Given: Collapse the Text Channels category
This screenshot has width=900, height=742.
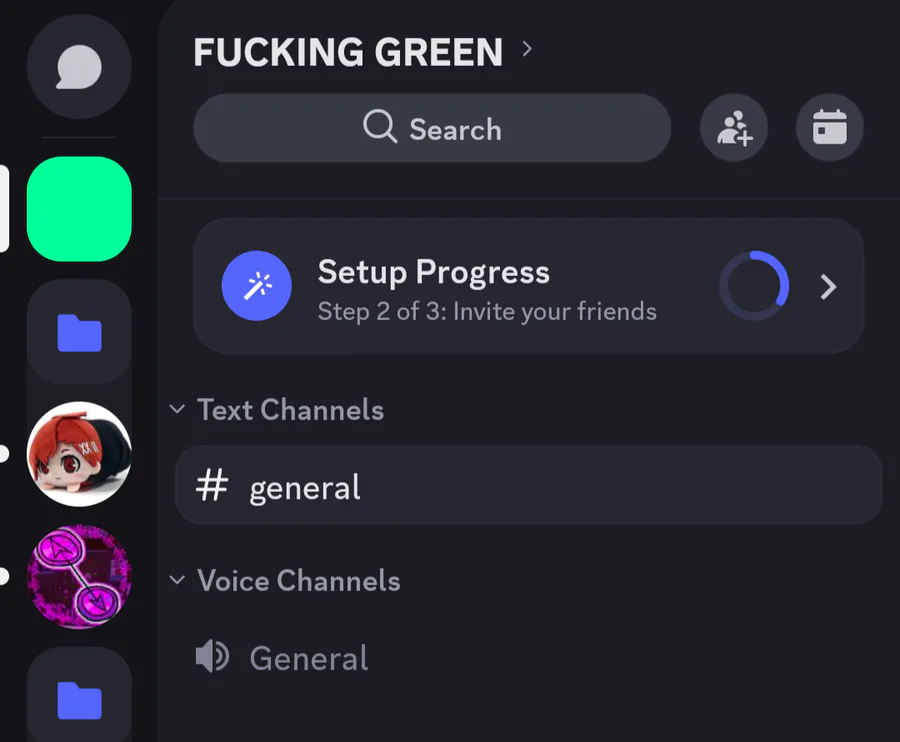Looking at the screenshot, I should pos(277,410).
